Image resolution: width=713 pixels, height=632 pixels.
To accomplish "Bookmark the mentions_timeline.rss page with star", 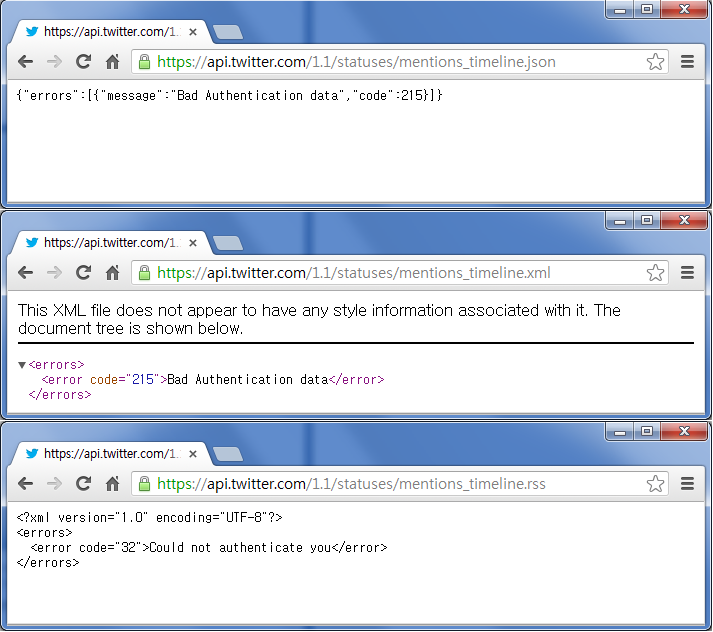I will [655, 483].
